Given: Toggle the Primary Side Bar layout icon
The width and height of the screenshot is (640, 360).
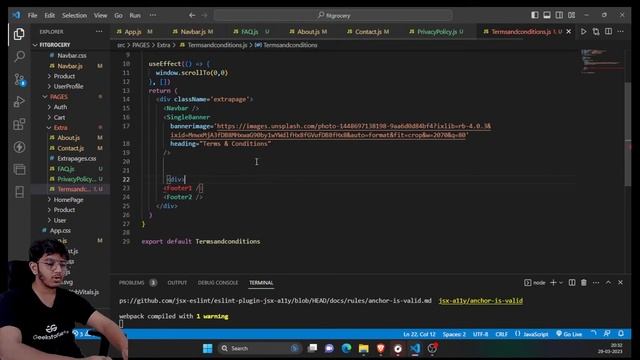Looking at the screenshot, I should 535,15.
